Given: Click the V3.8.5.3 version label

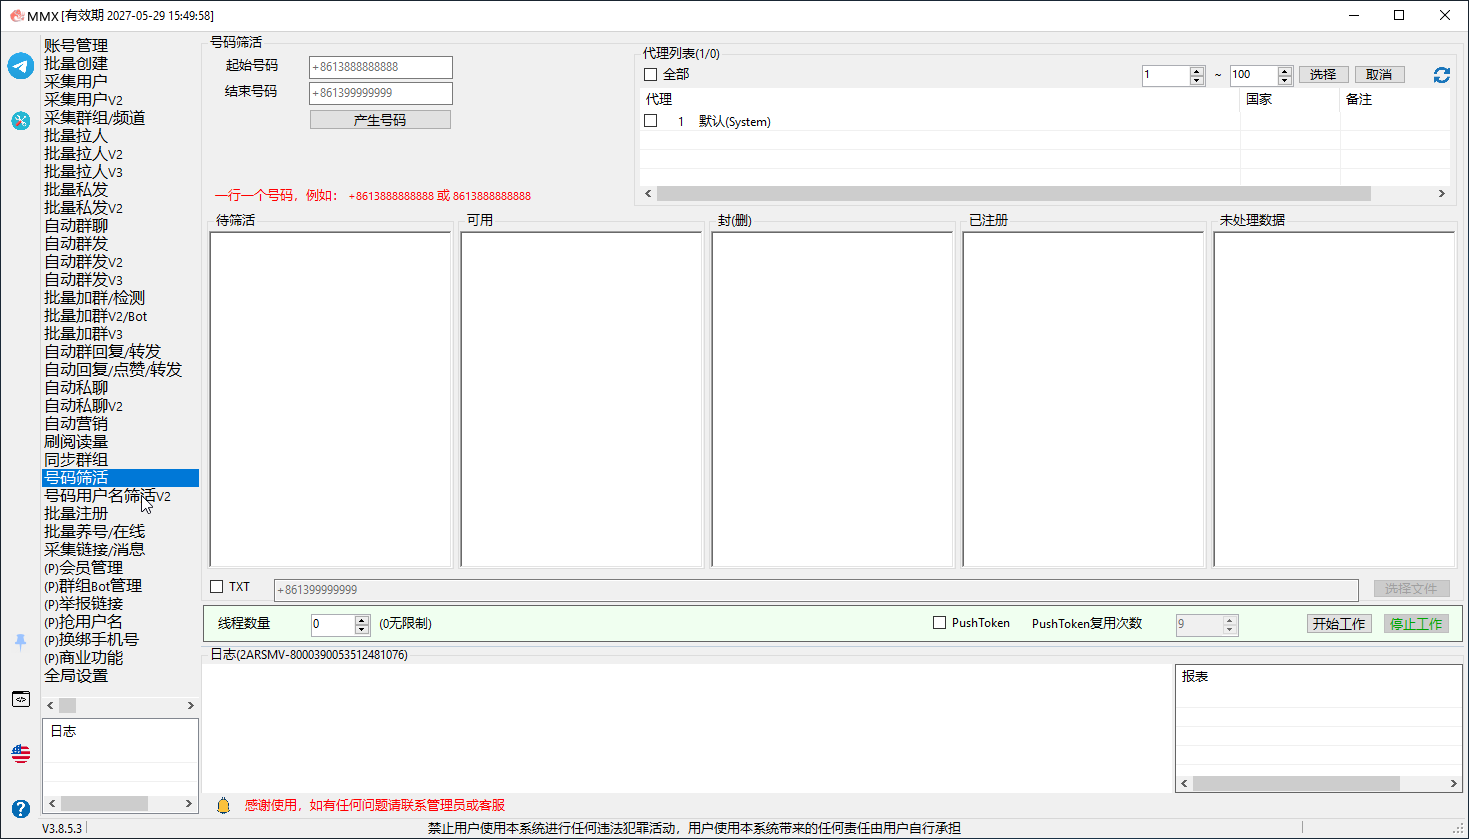Looking at the screenshot, I should pyautogui.click(x=62, y=828).
